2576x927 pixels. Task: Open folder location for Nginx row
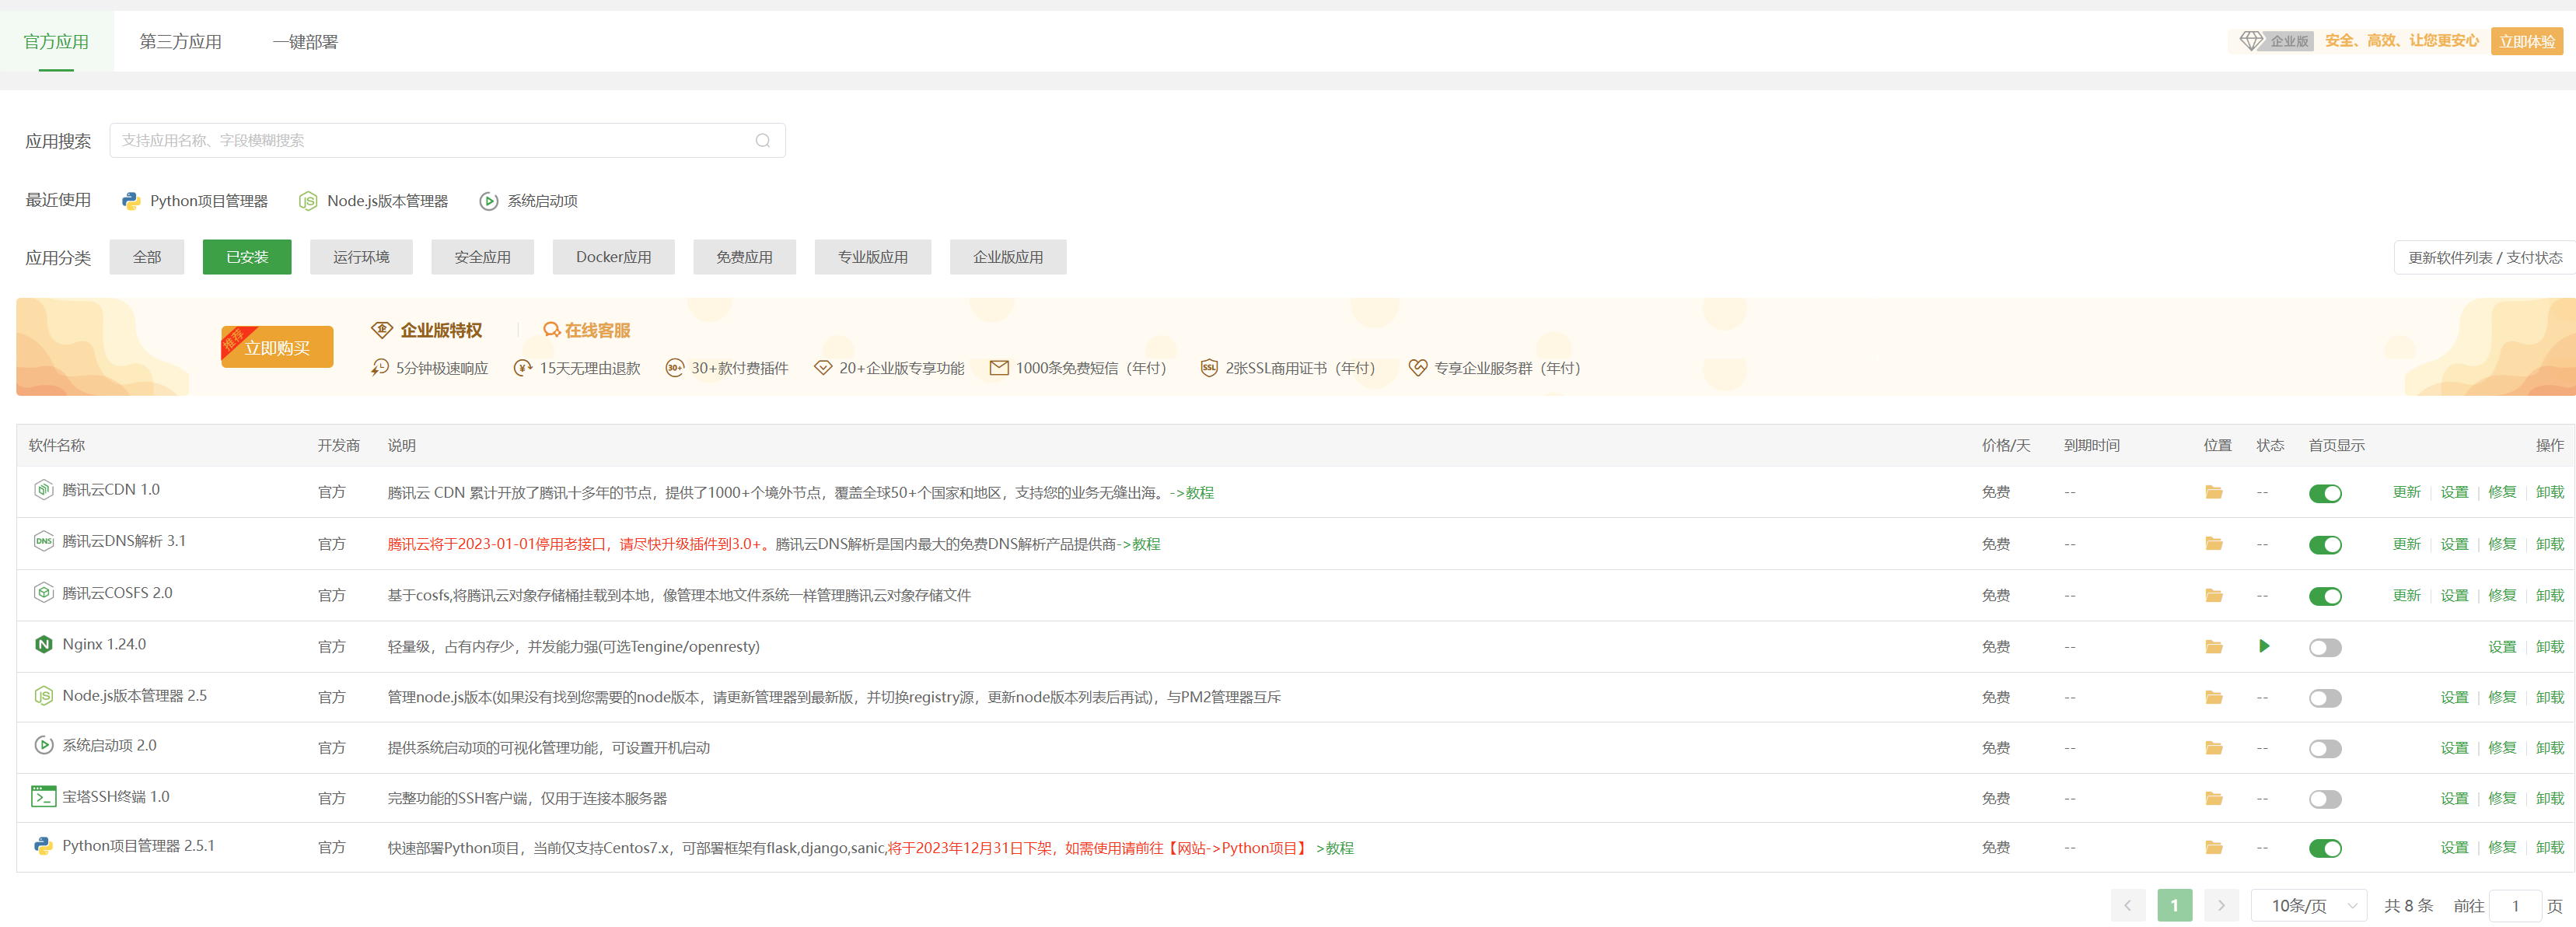pyautogui.click(x=2213, y=647)
